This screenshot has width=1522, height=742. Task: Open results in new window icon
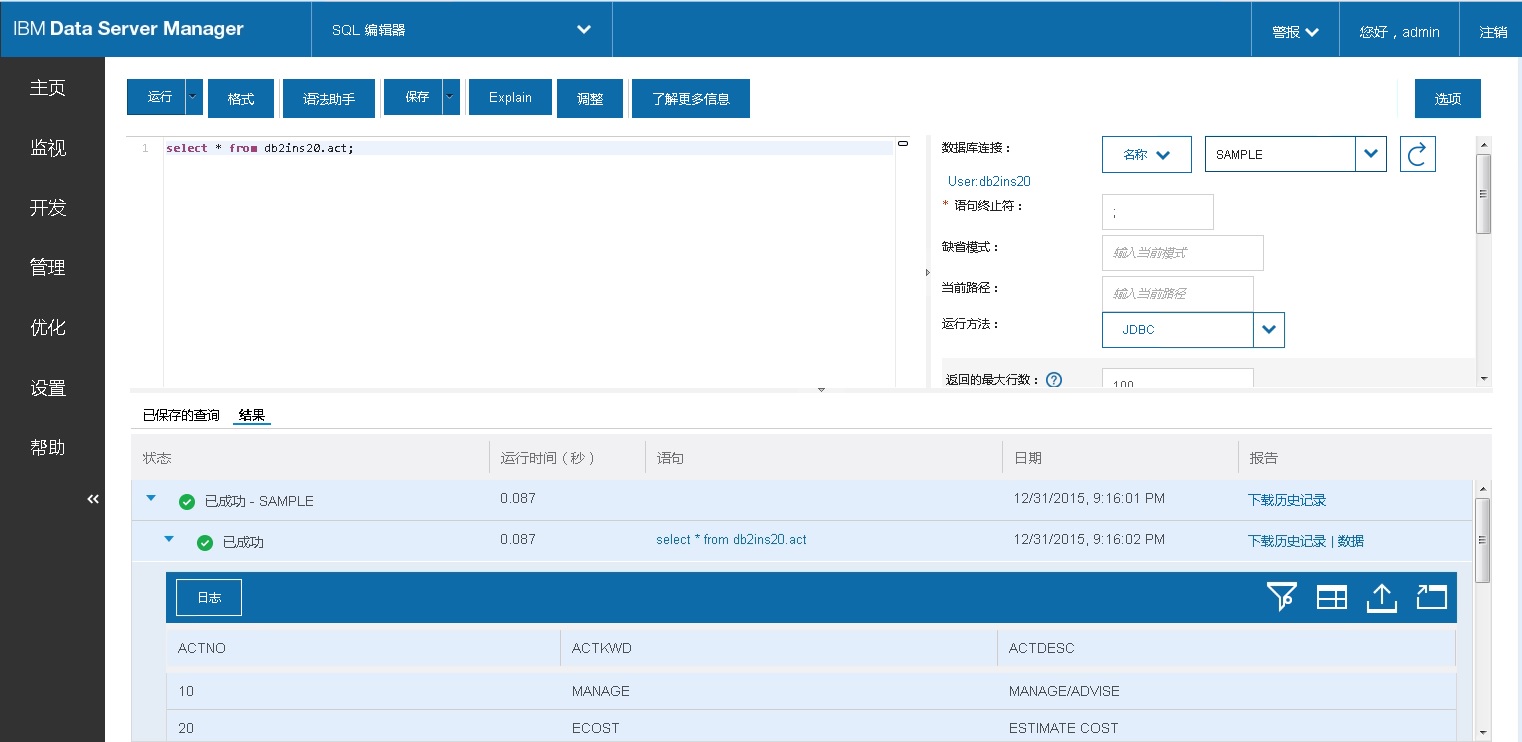1431,597
